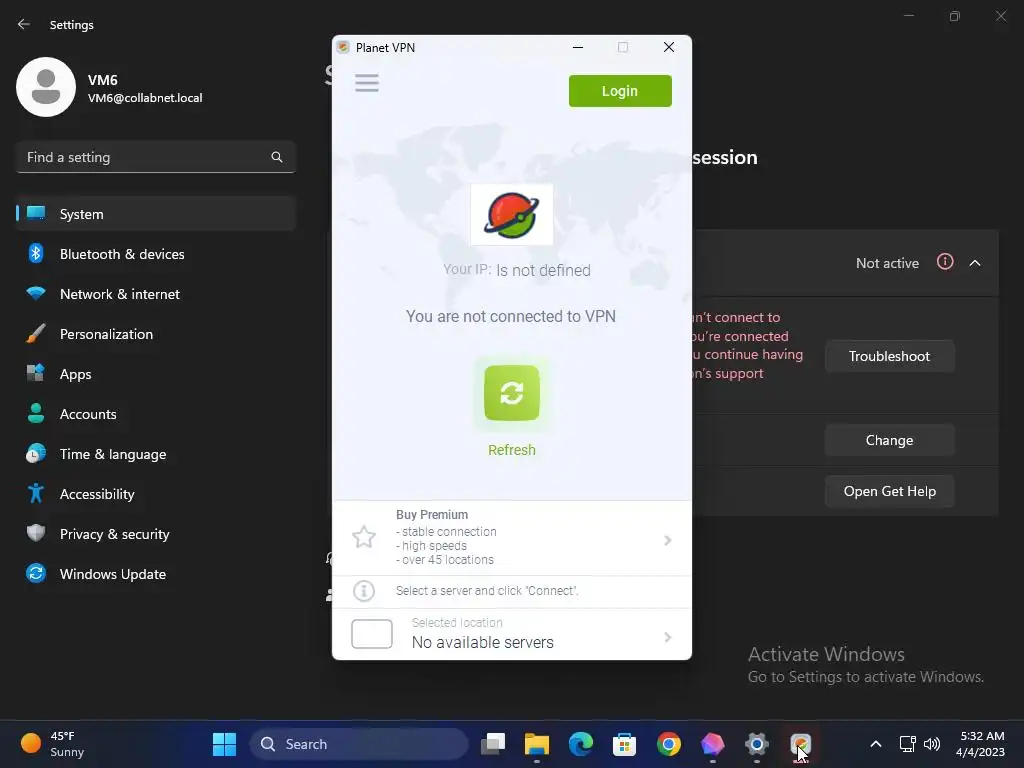Viewport: 1024px width, 768px height.
Task: Click the "Is not defined" IP value
Action: tap(543, 270)
